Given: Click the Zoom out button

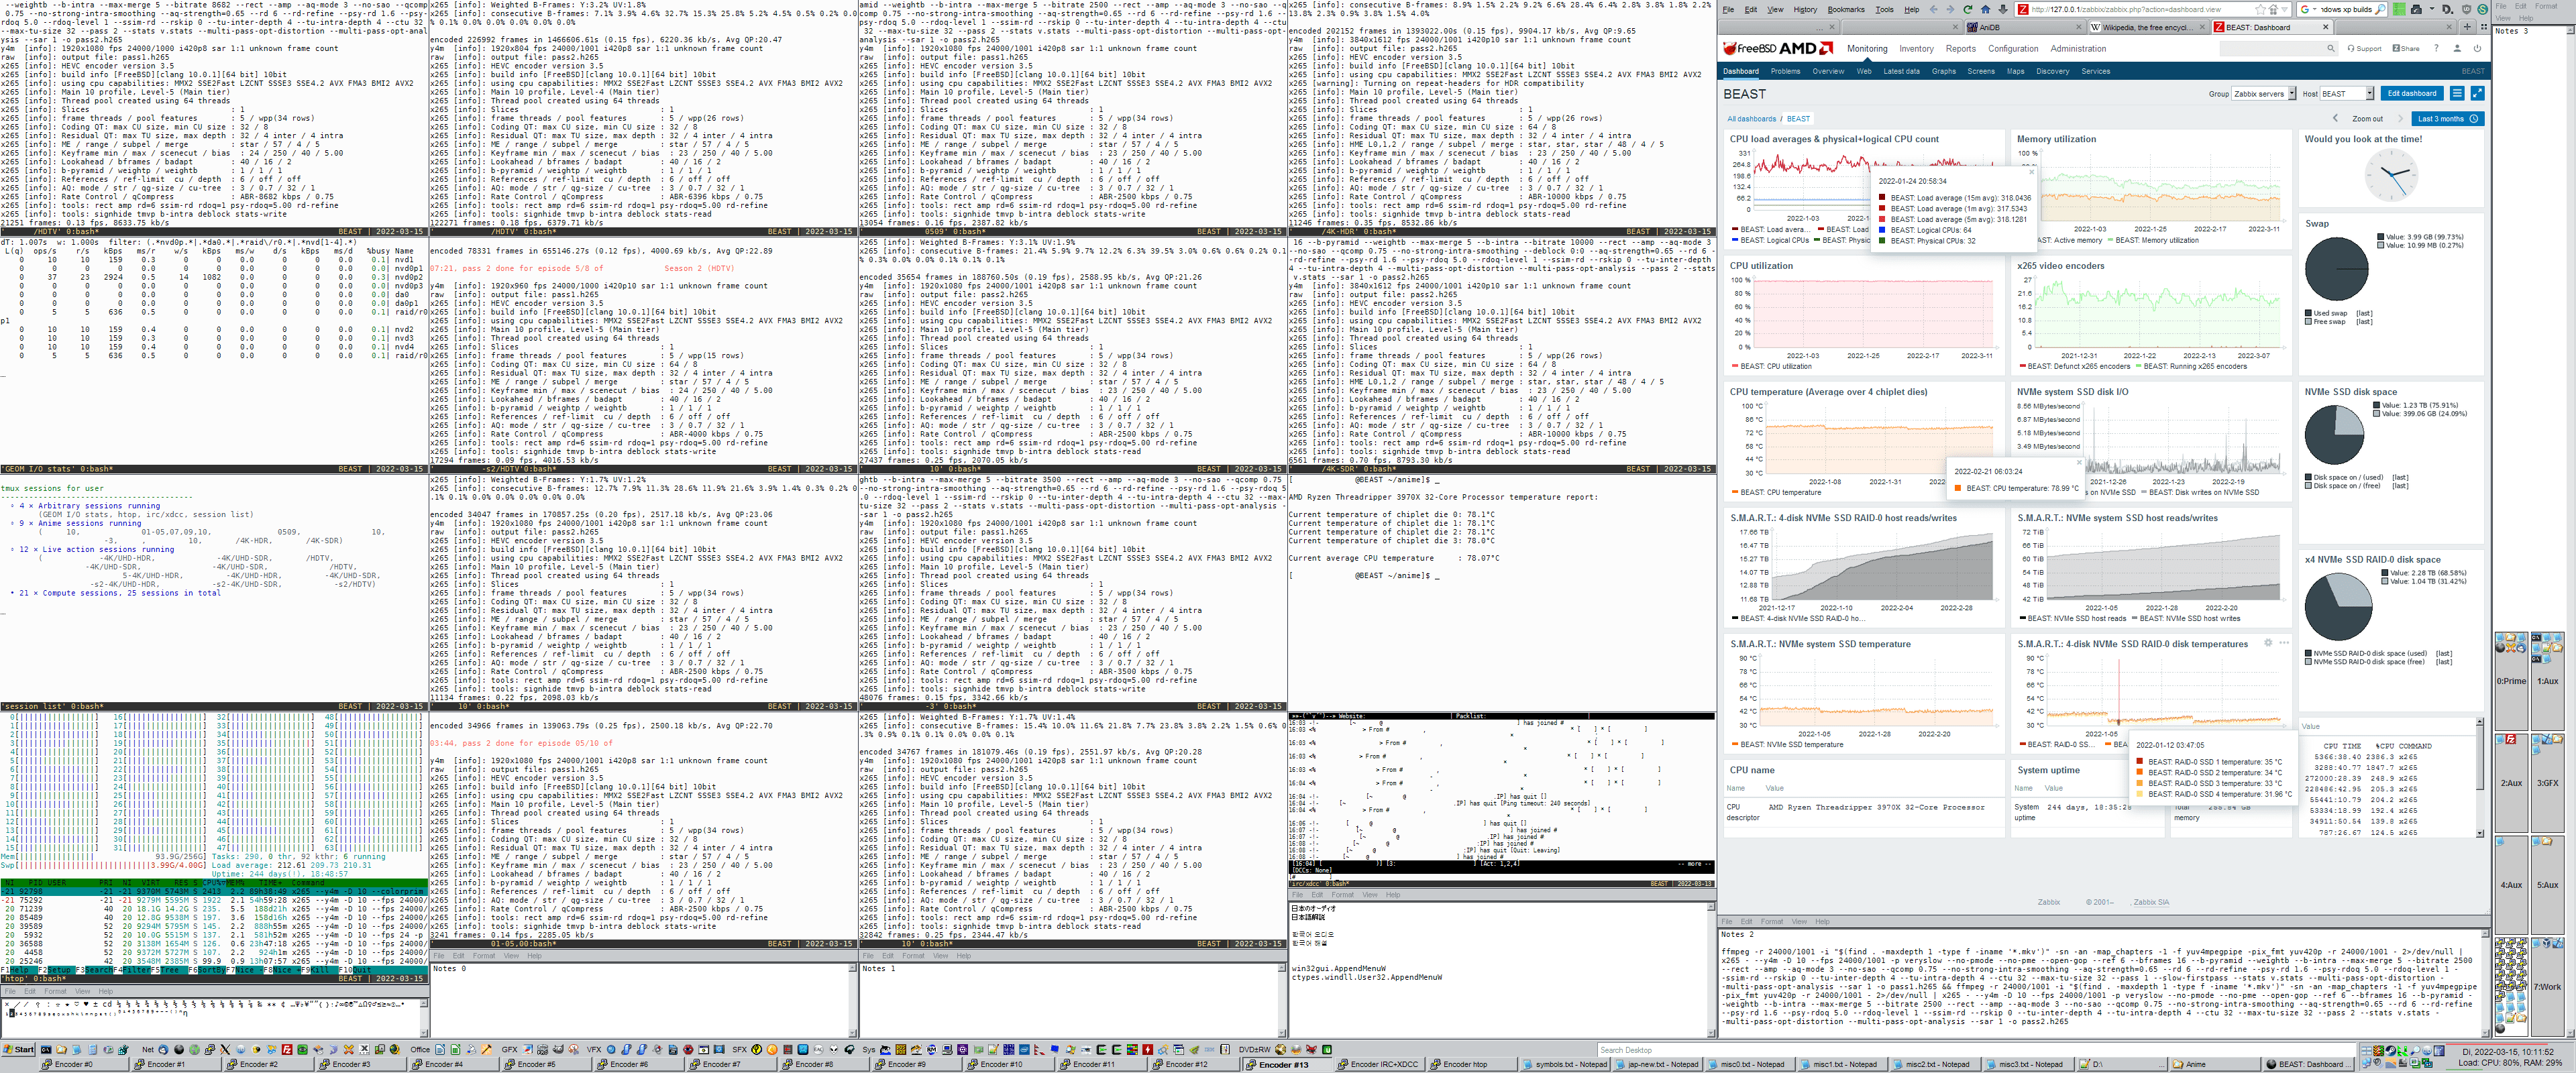Looking at the screenshot, I should (2368, 119).
